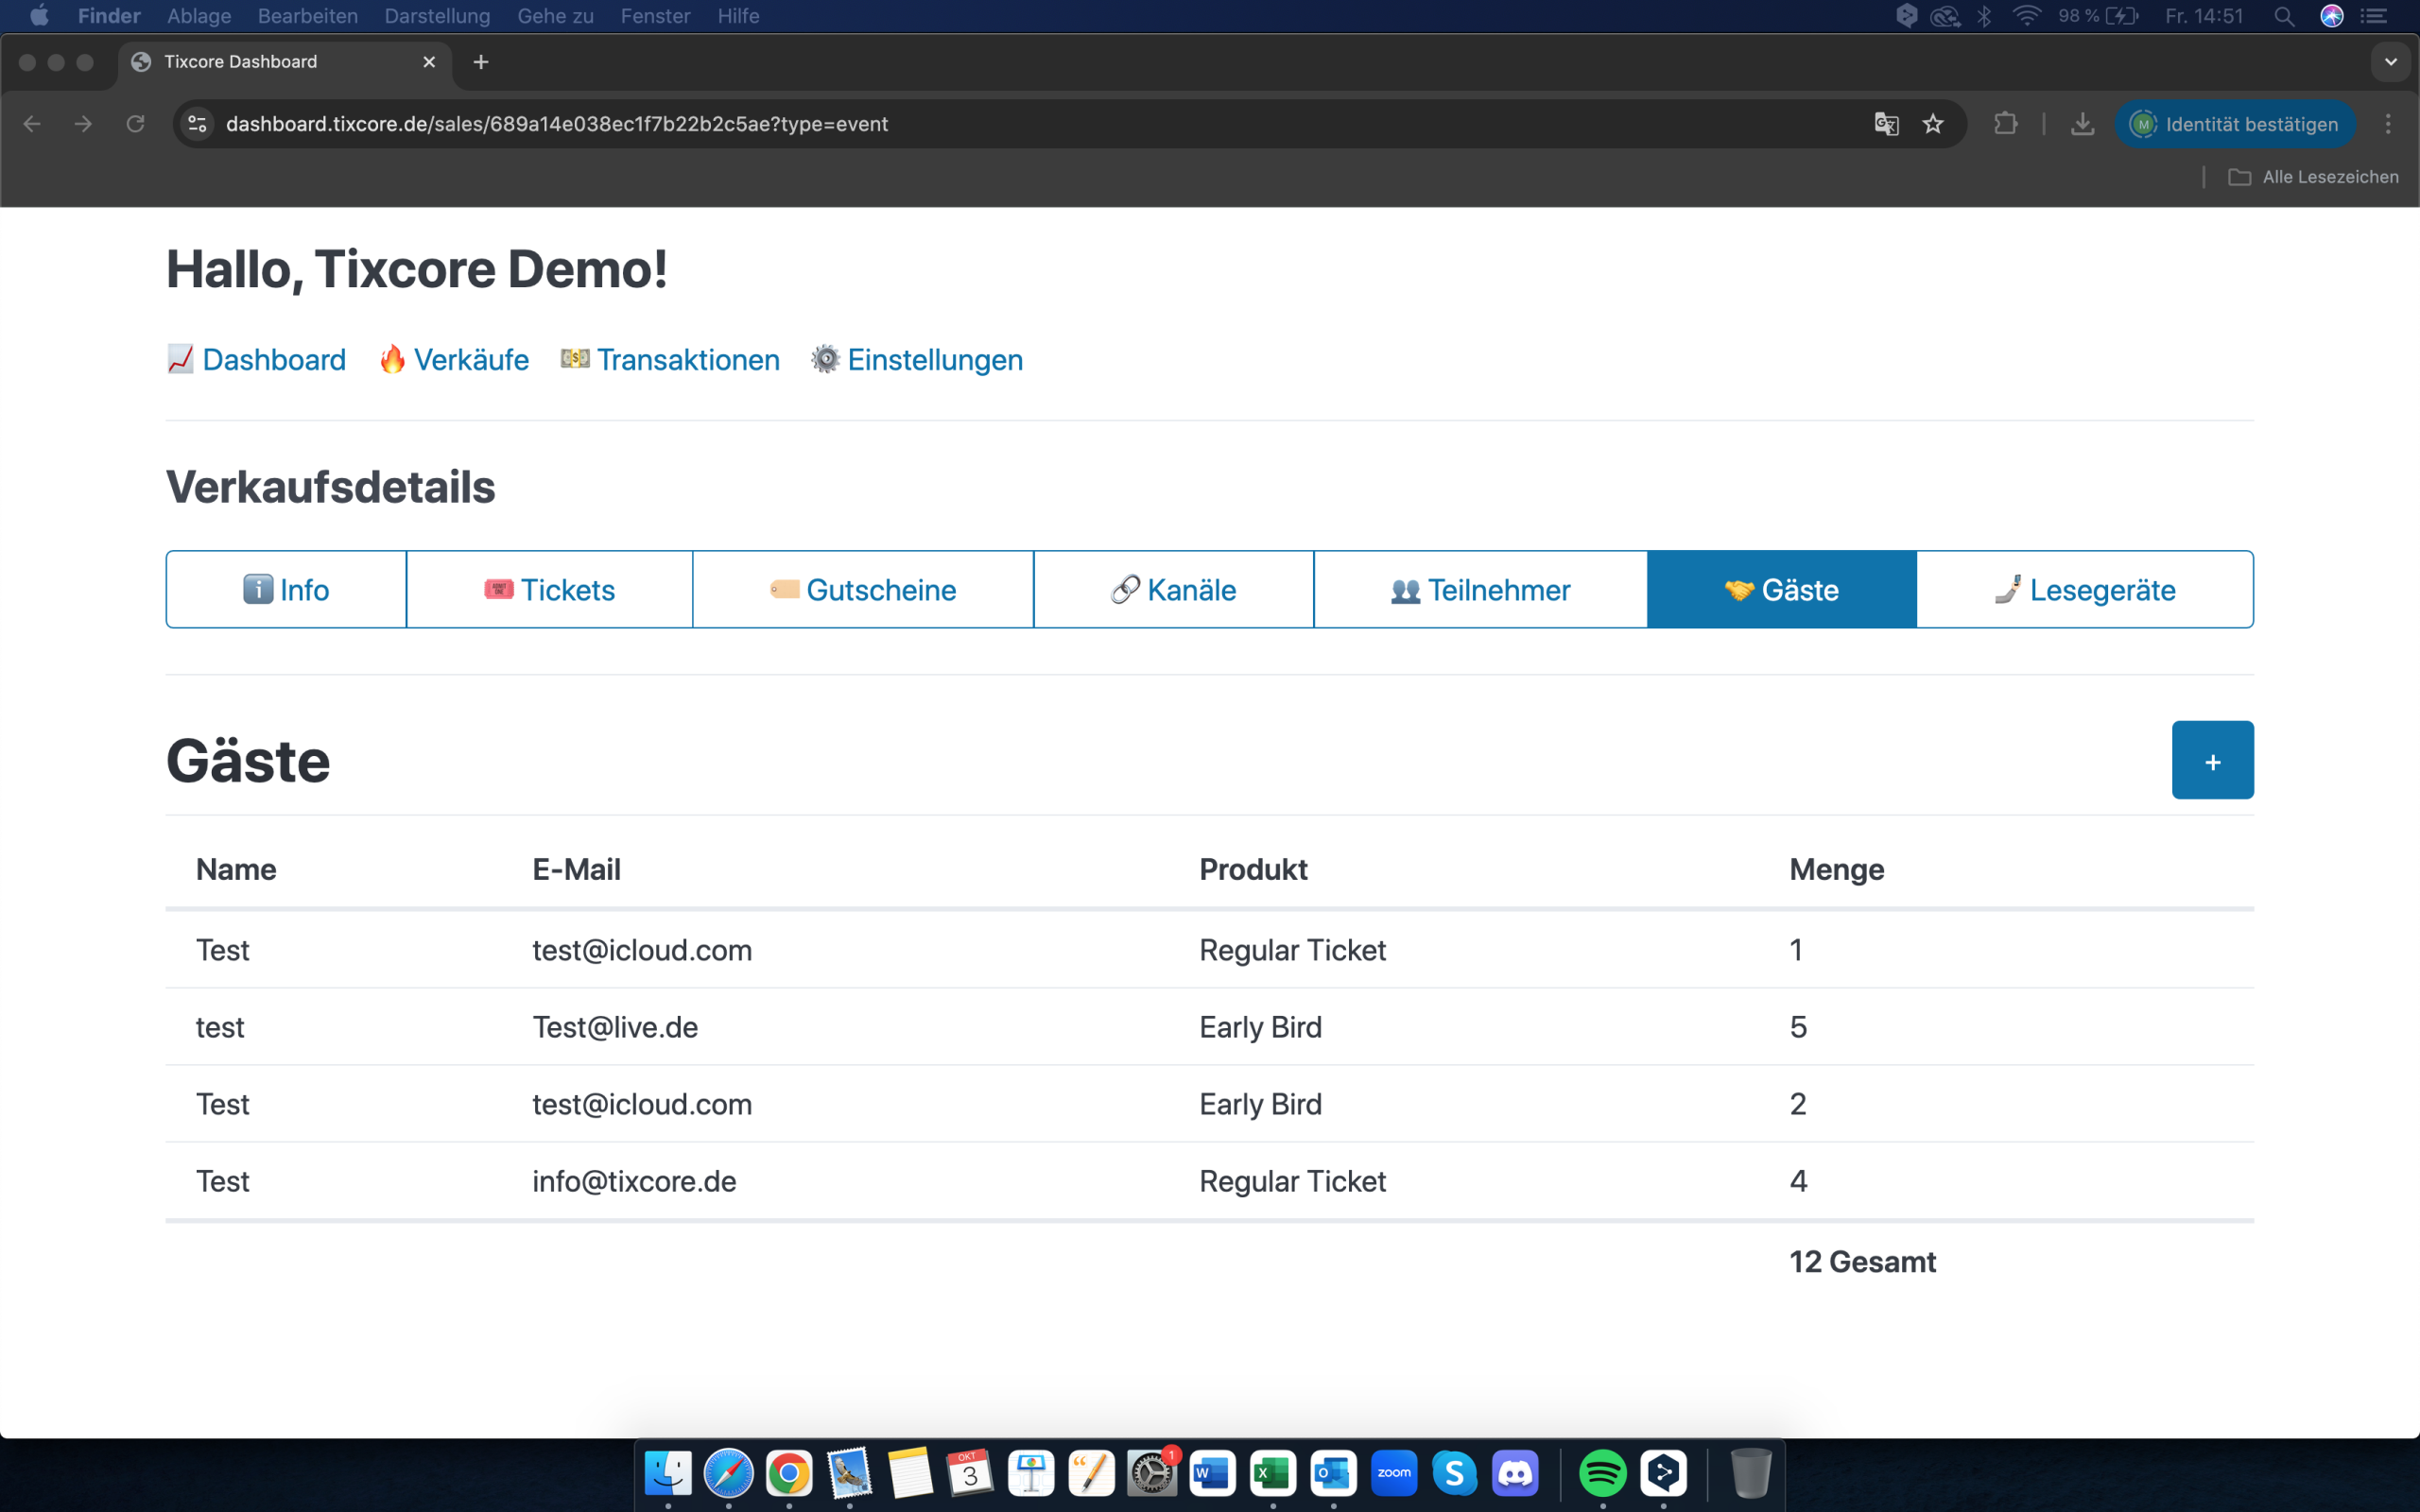Open Spotify from the dock
The width and height of the screenshot is (2420, 1512).
pyautogui.click(x=1602, y=1473)
